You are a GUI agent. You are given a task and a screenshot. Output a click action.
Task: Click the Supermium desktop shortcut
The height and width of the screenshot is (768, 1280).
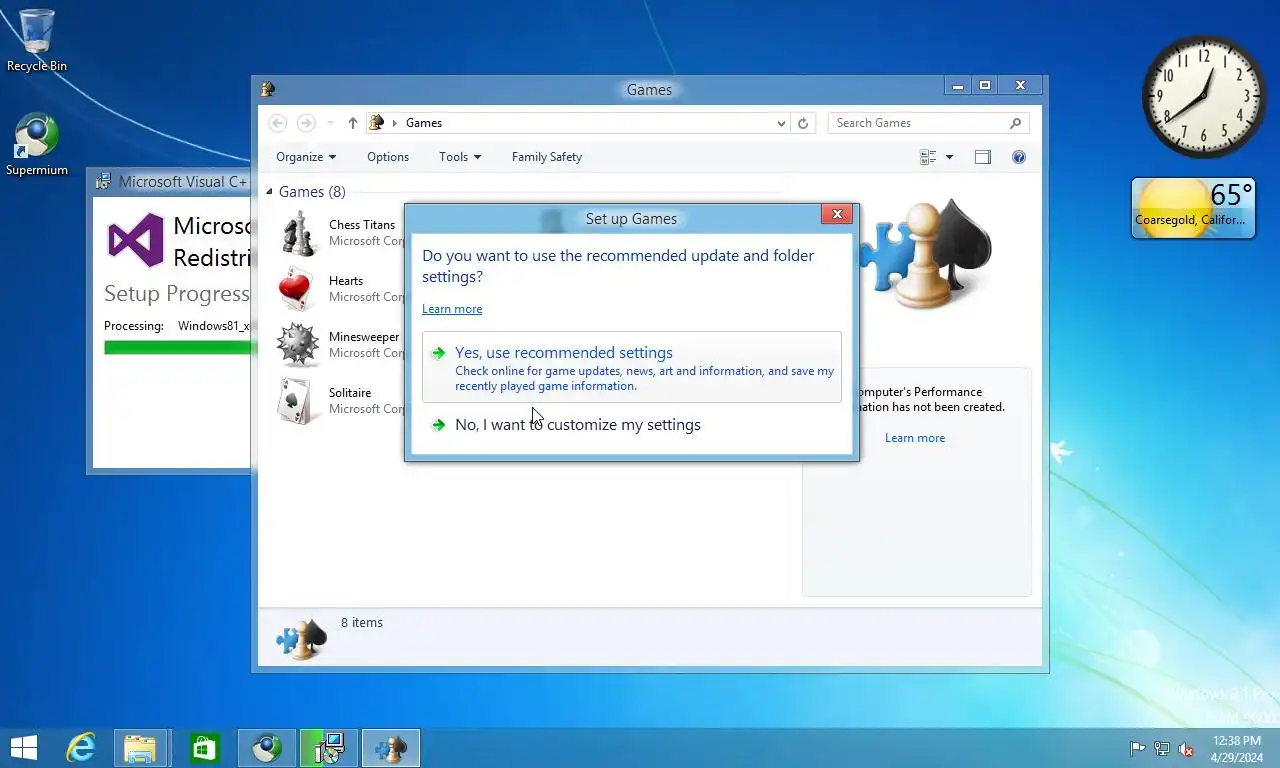[37, 144]
